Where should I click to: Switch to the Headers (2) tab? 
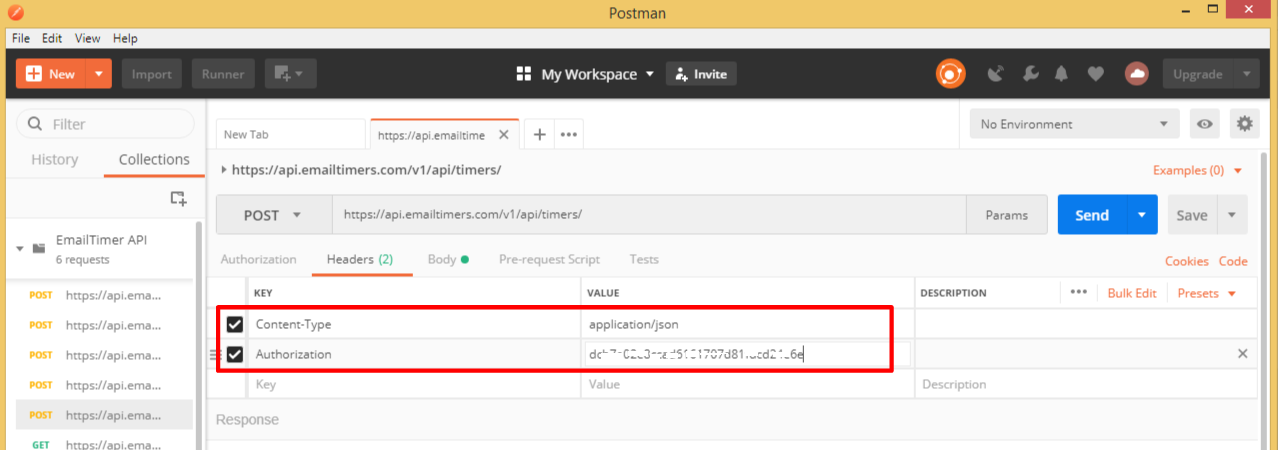(360, 259)
